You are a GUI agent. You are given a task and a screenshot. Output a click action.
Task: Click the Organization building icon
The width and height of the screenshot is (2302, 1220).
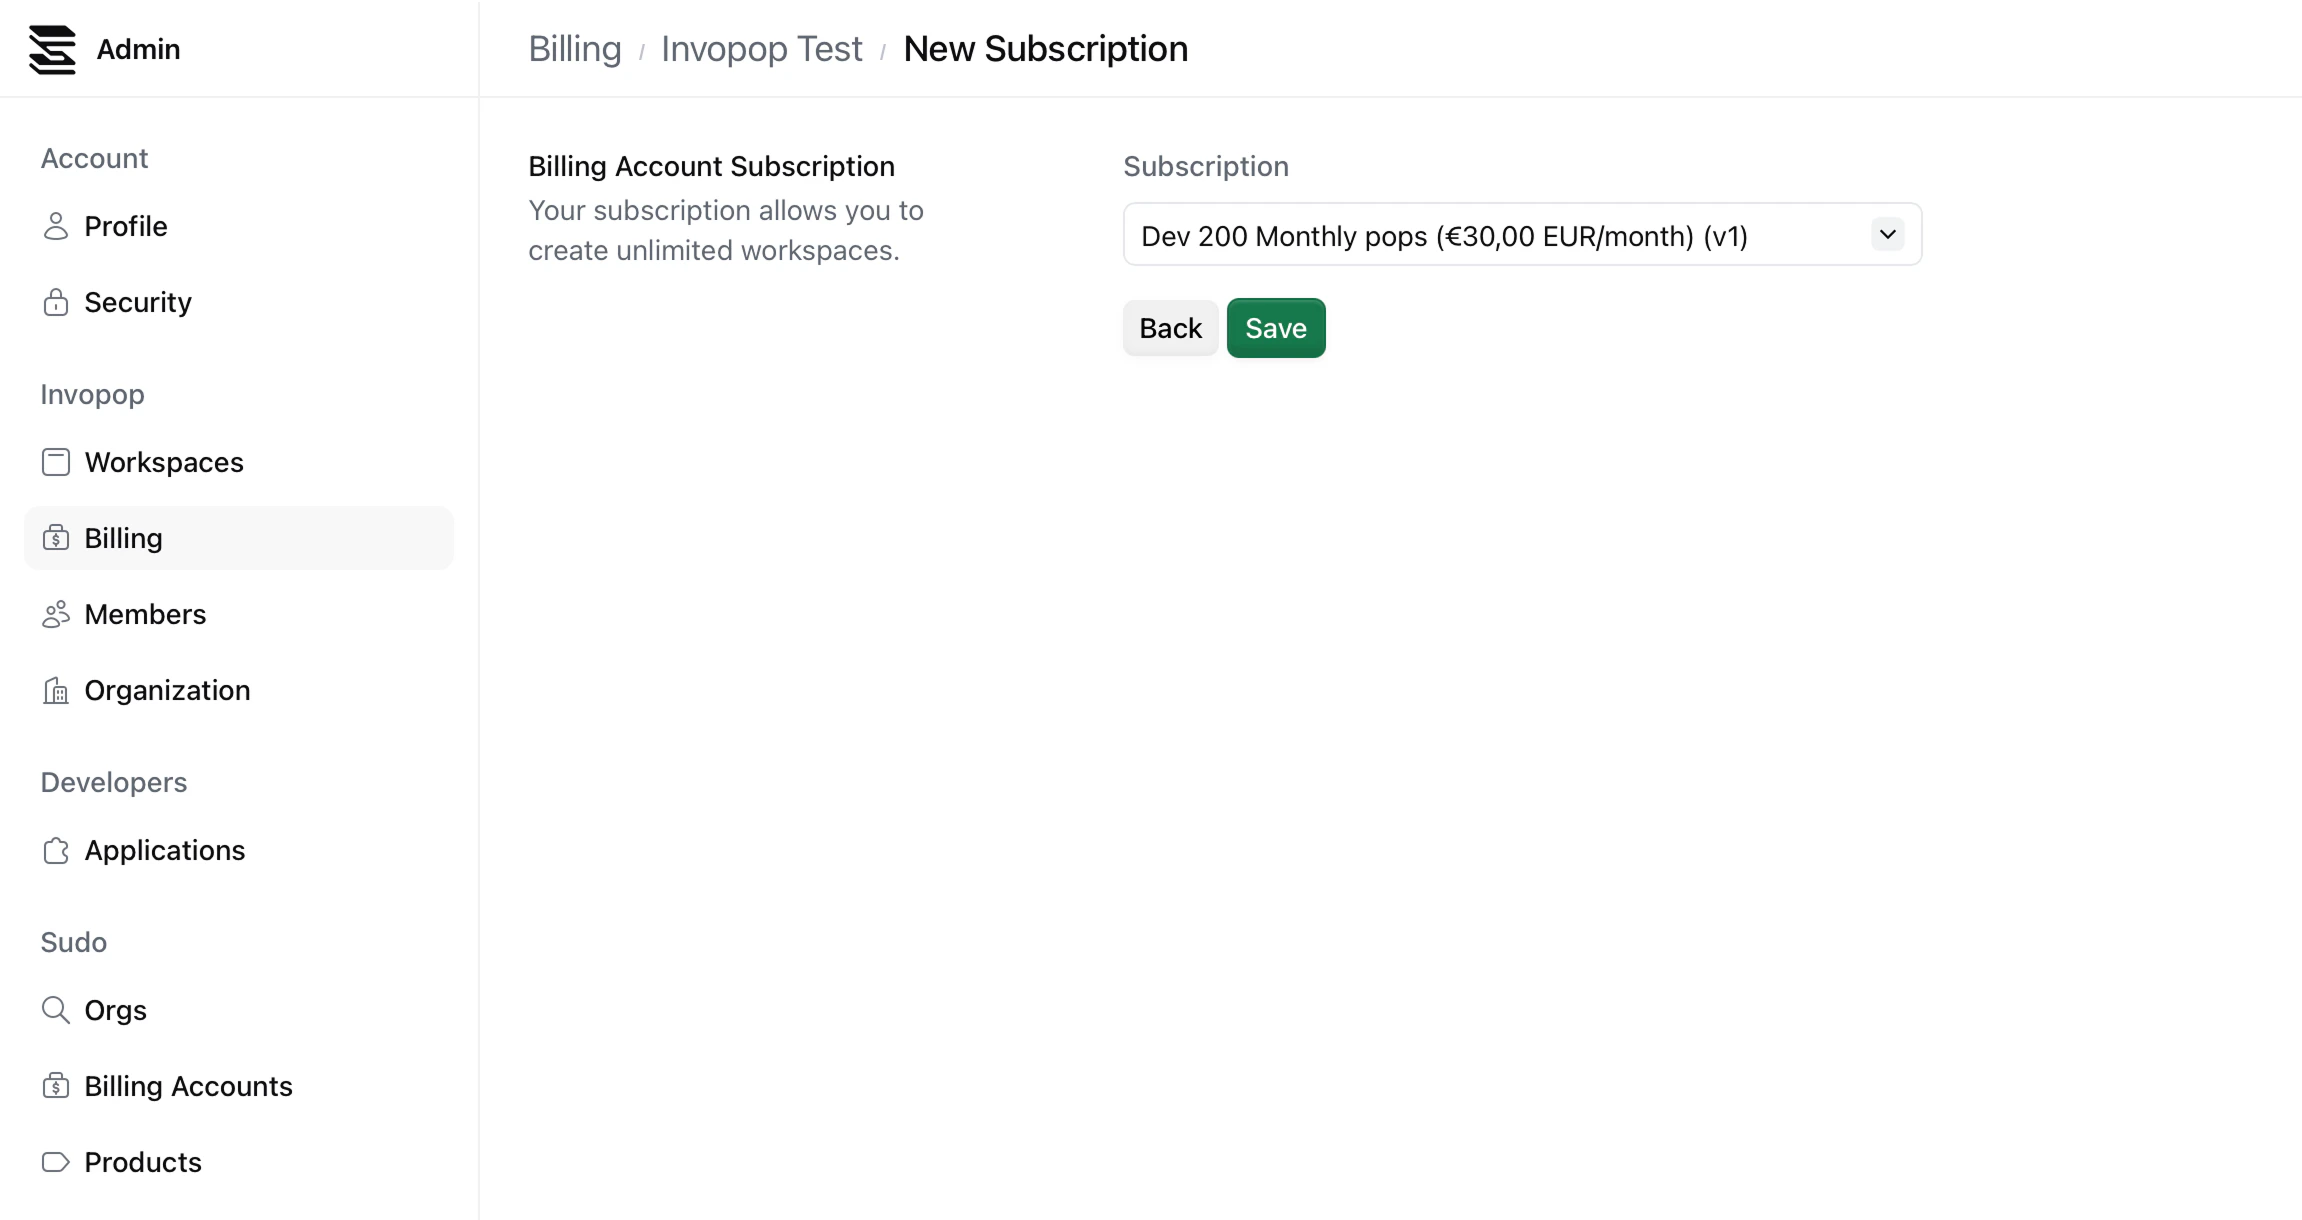pyautogui.click(x=56, y=690)
